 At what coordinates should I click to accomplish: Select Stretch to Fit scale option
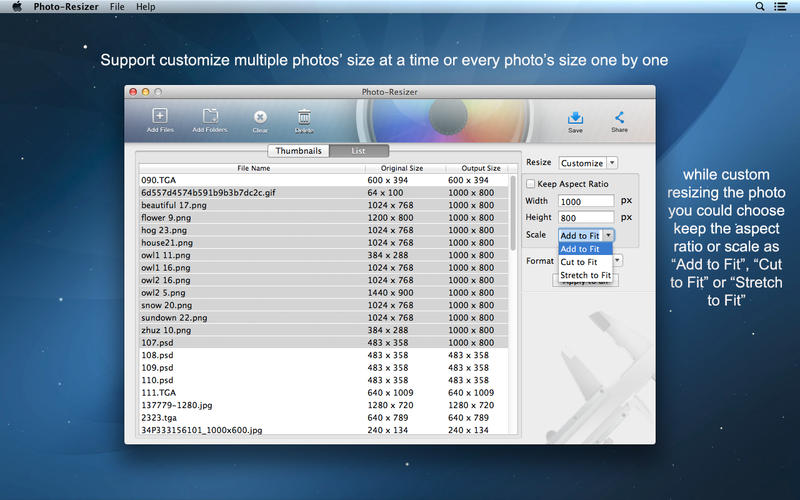(x=586, y=275)
